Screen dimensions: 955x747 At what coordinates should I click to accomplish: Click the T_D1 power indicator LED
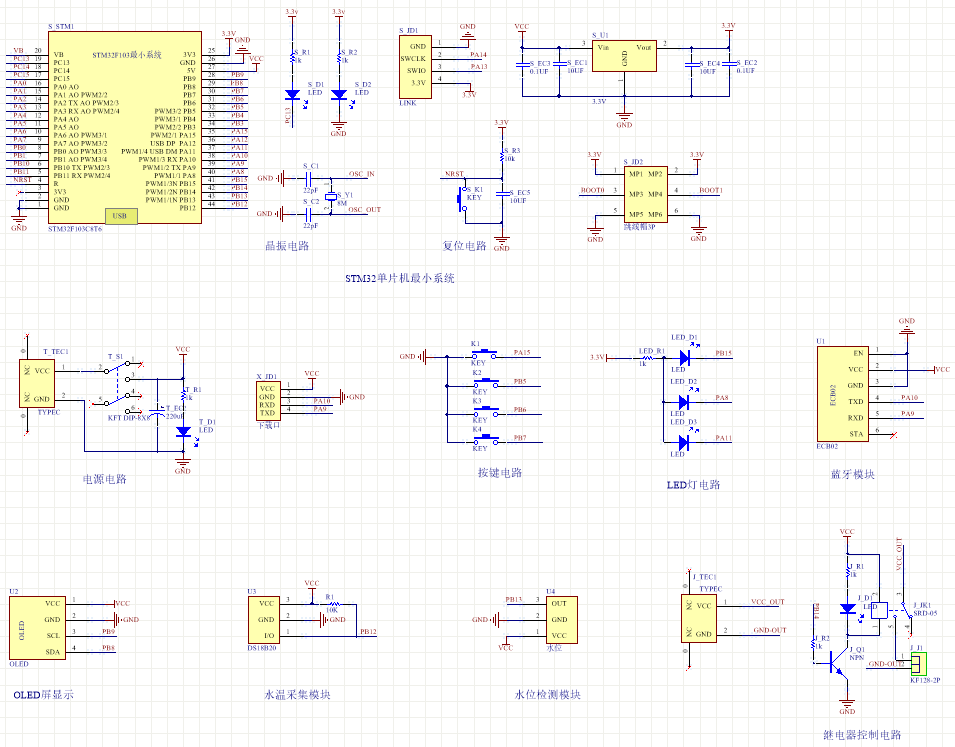point(183,431)
